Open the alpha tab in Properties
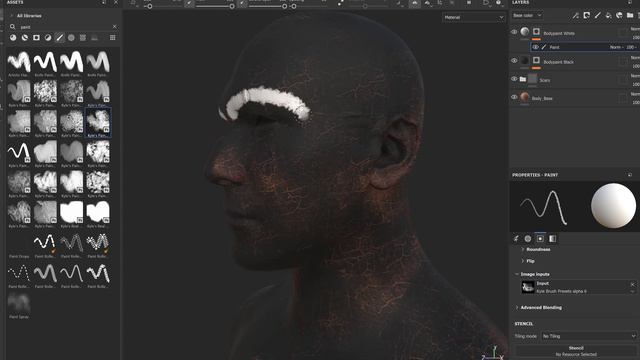 tap(528, 239)
